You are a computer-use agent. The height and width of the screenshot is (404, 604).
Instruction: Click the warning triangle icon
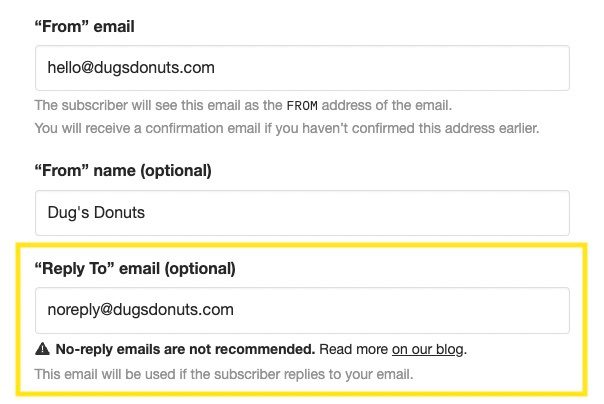coord(42,350)
